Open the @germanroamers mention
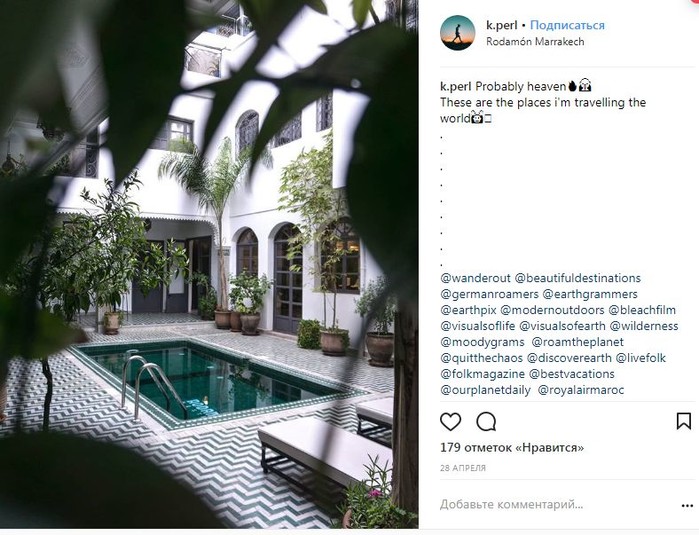Screen dimensions: 699x535 489,294
